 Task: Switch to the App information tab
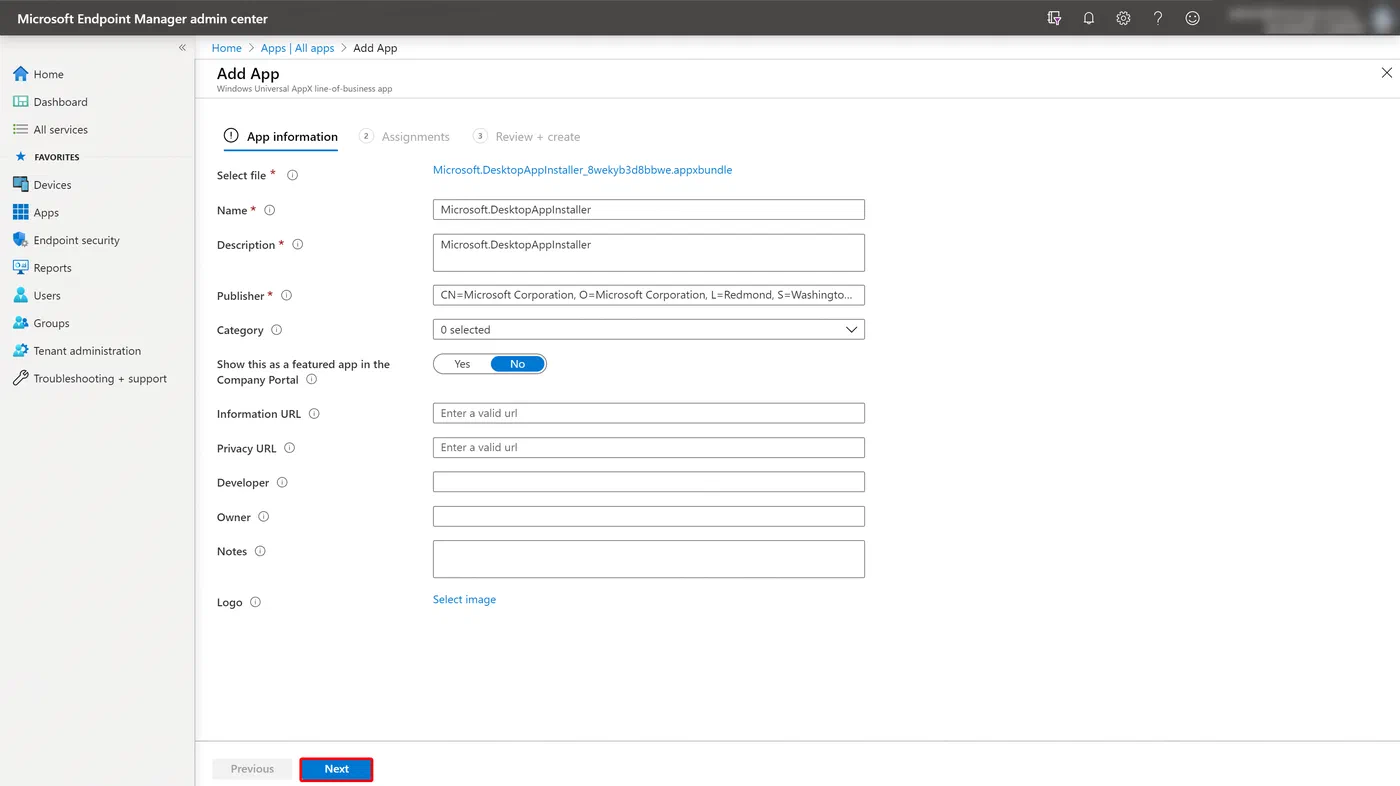pyautogui.click(x=281, y=137)
